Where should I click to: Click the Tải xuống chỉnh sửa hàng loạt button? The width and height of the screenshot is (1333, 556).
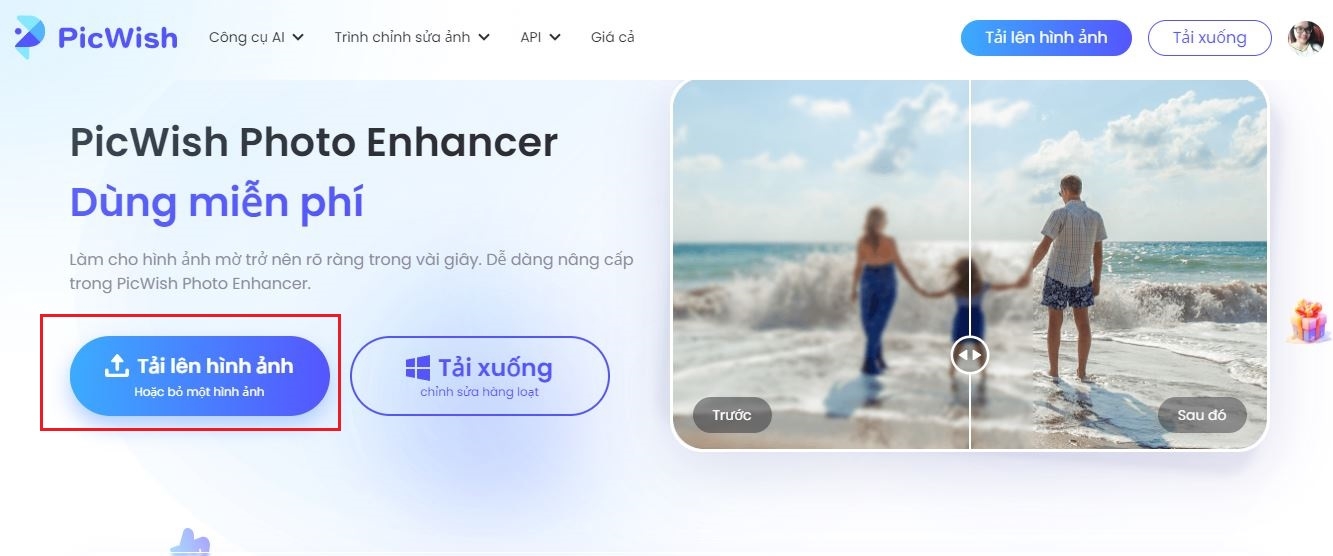(480, 375)
